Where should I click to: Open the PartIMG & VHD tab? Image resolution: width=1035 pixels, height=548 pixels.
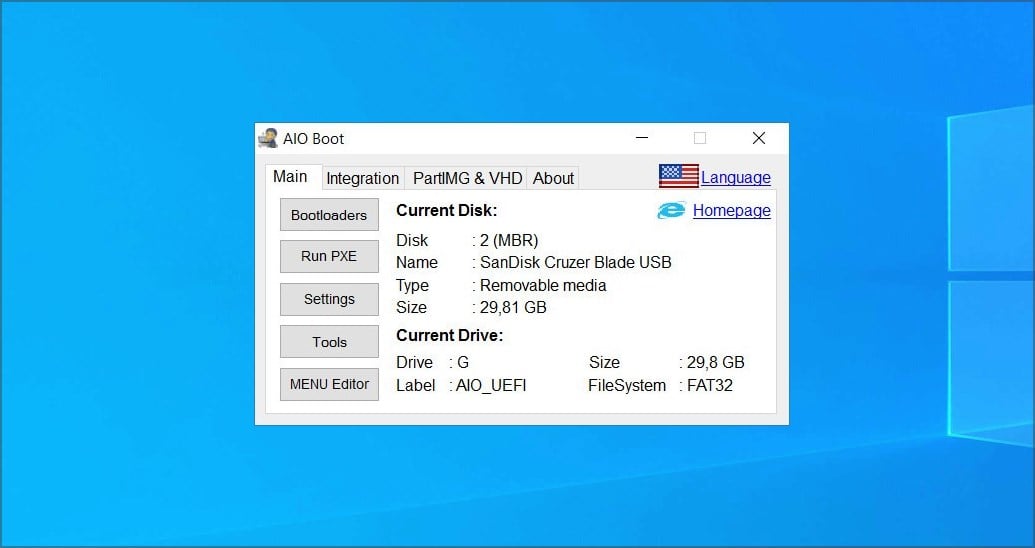pyautogui.click(x=467, y=178)
